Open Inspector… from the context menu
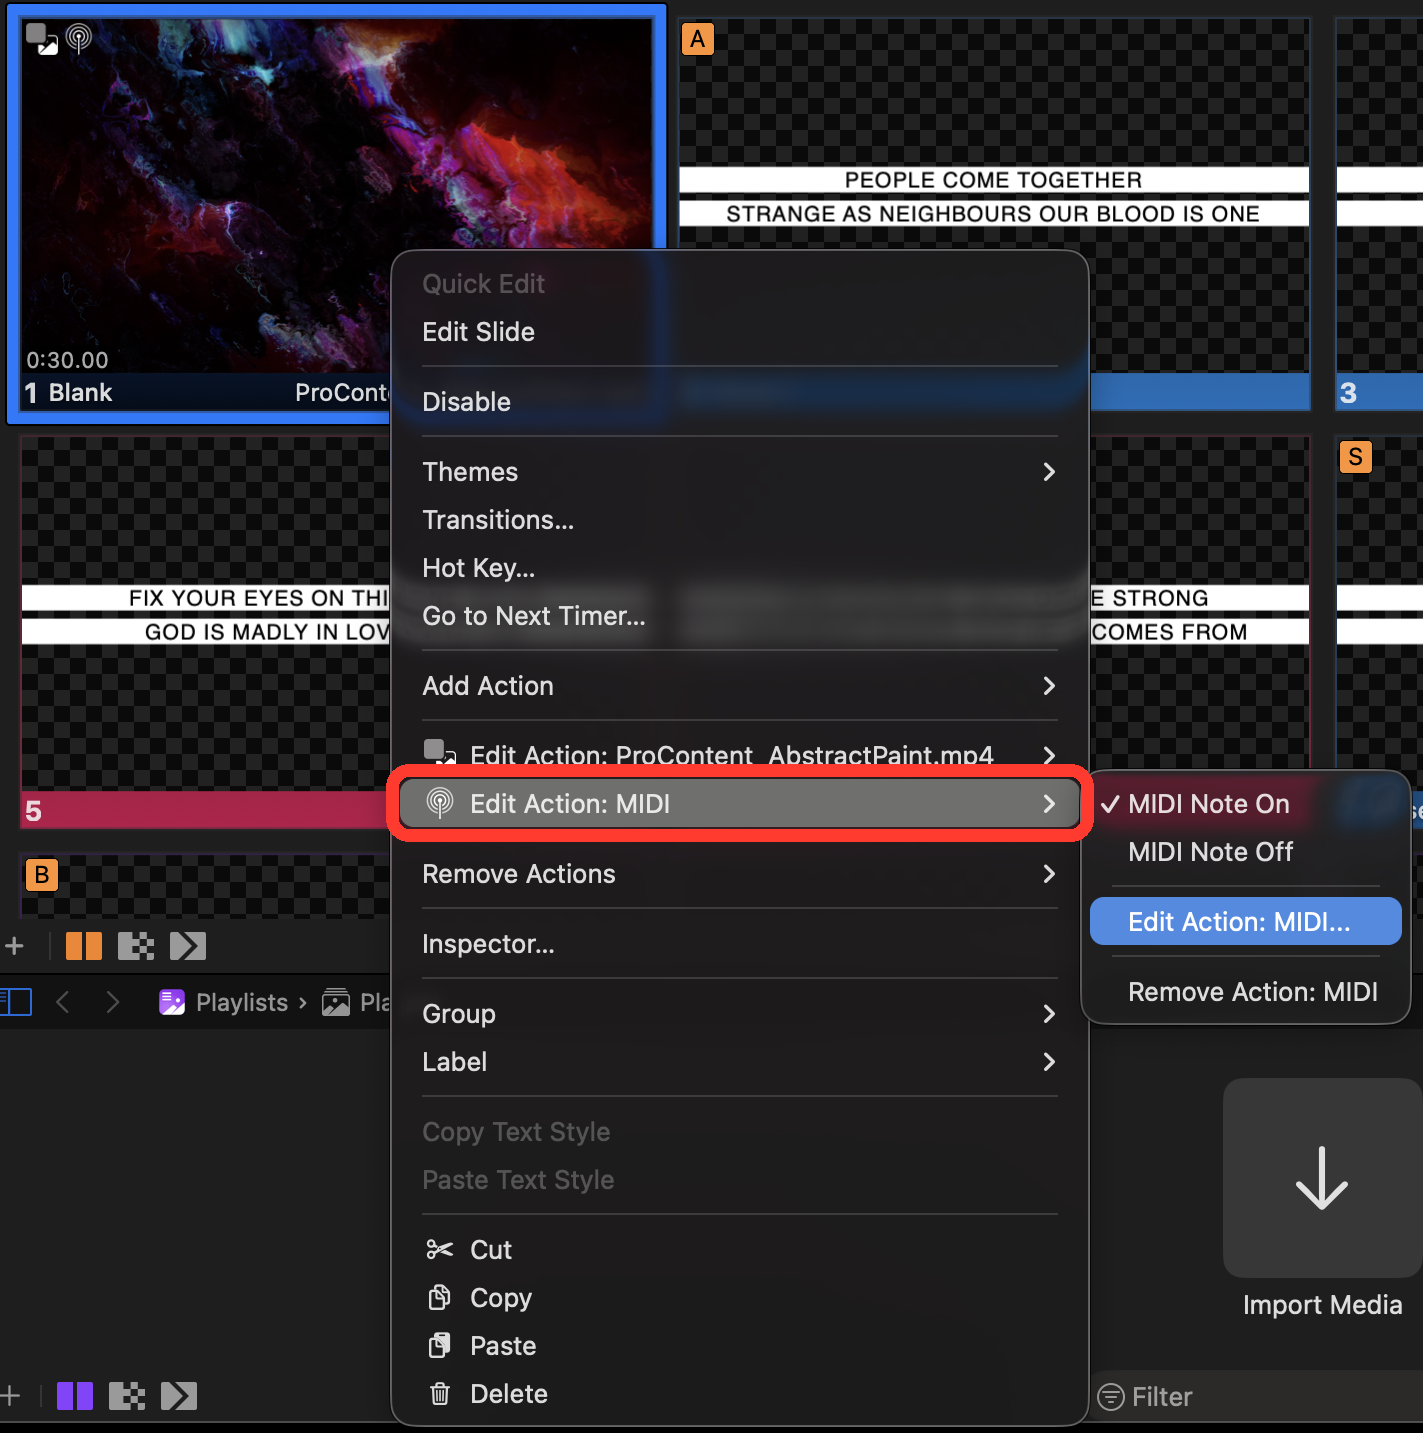 click(740, 944)
